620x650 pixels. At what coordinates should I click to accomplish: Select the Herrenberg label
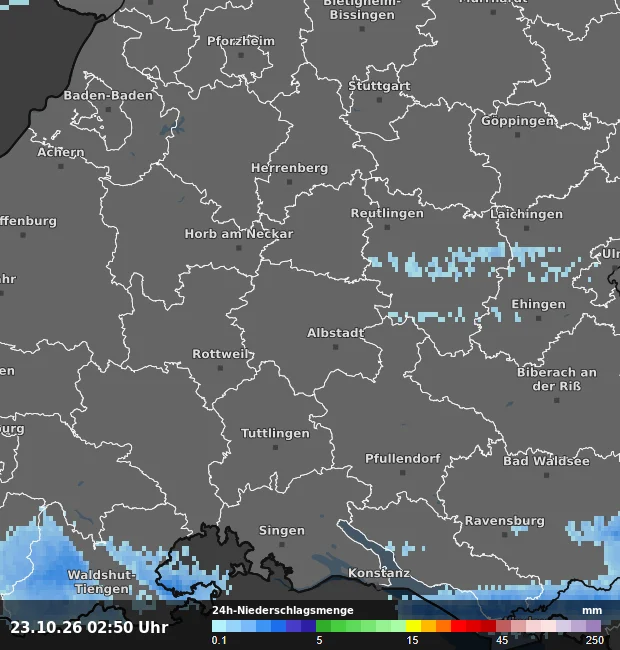pyautogui.click(x=289, y=168)
